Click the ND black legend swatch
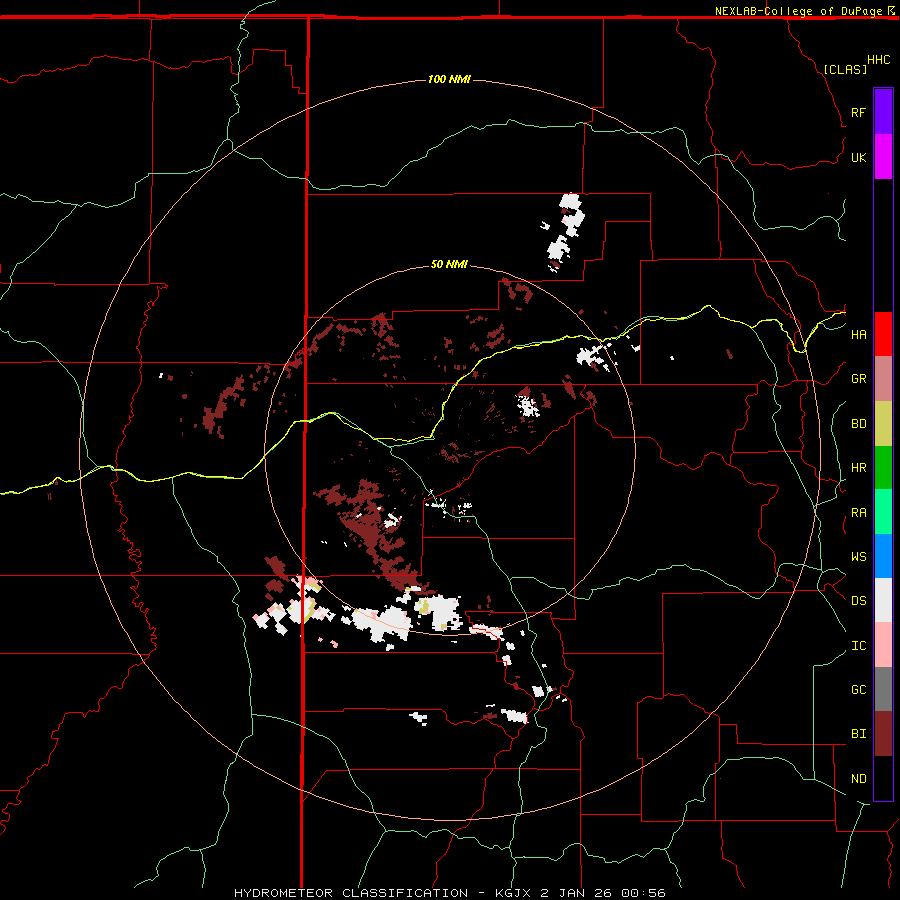The height and width of the screenshot is (900, 900). (x=883, y=778)
